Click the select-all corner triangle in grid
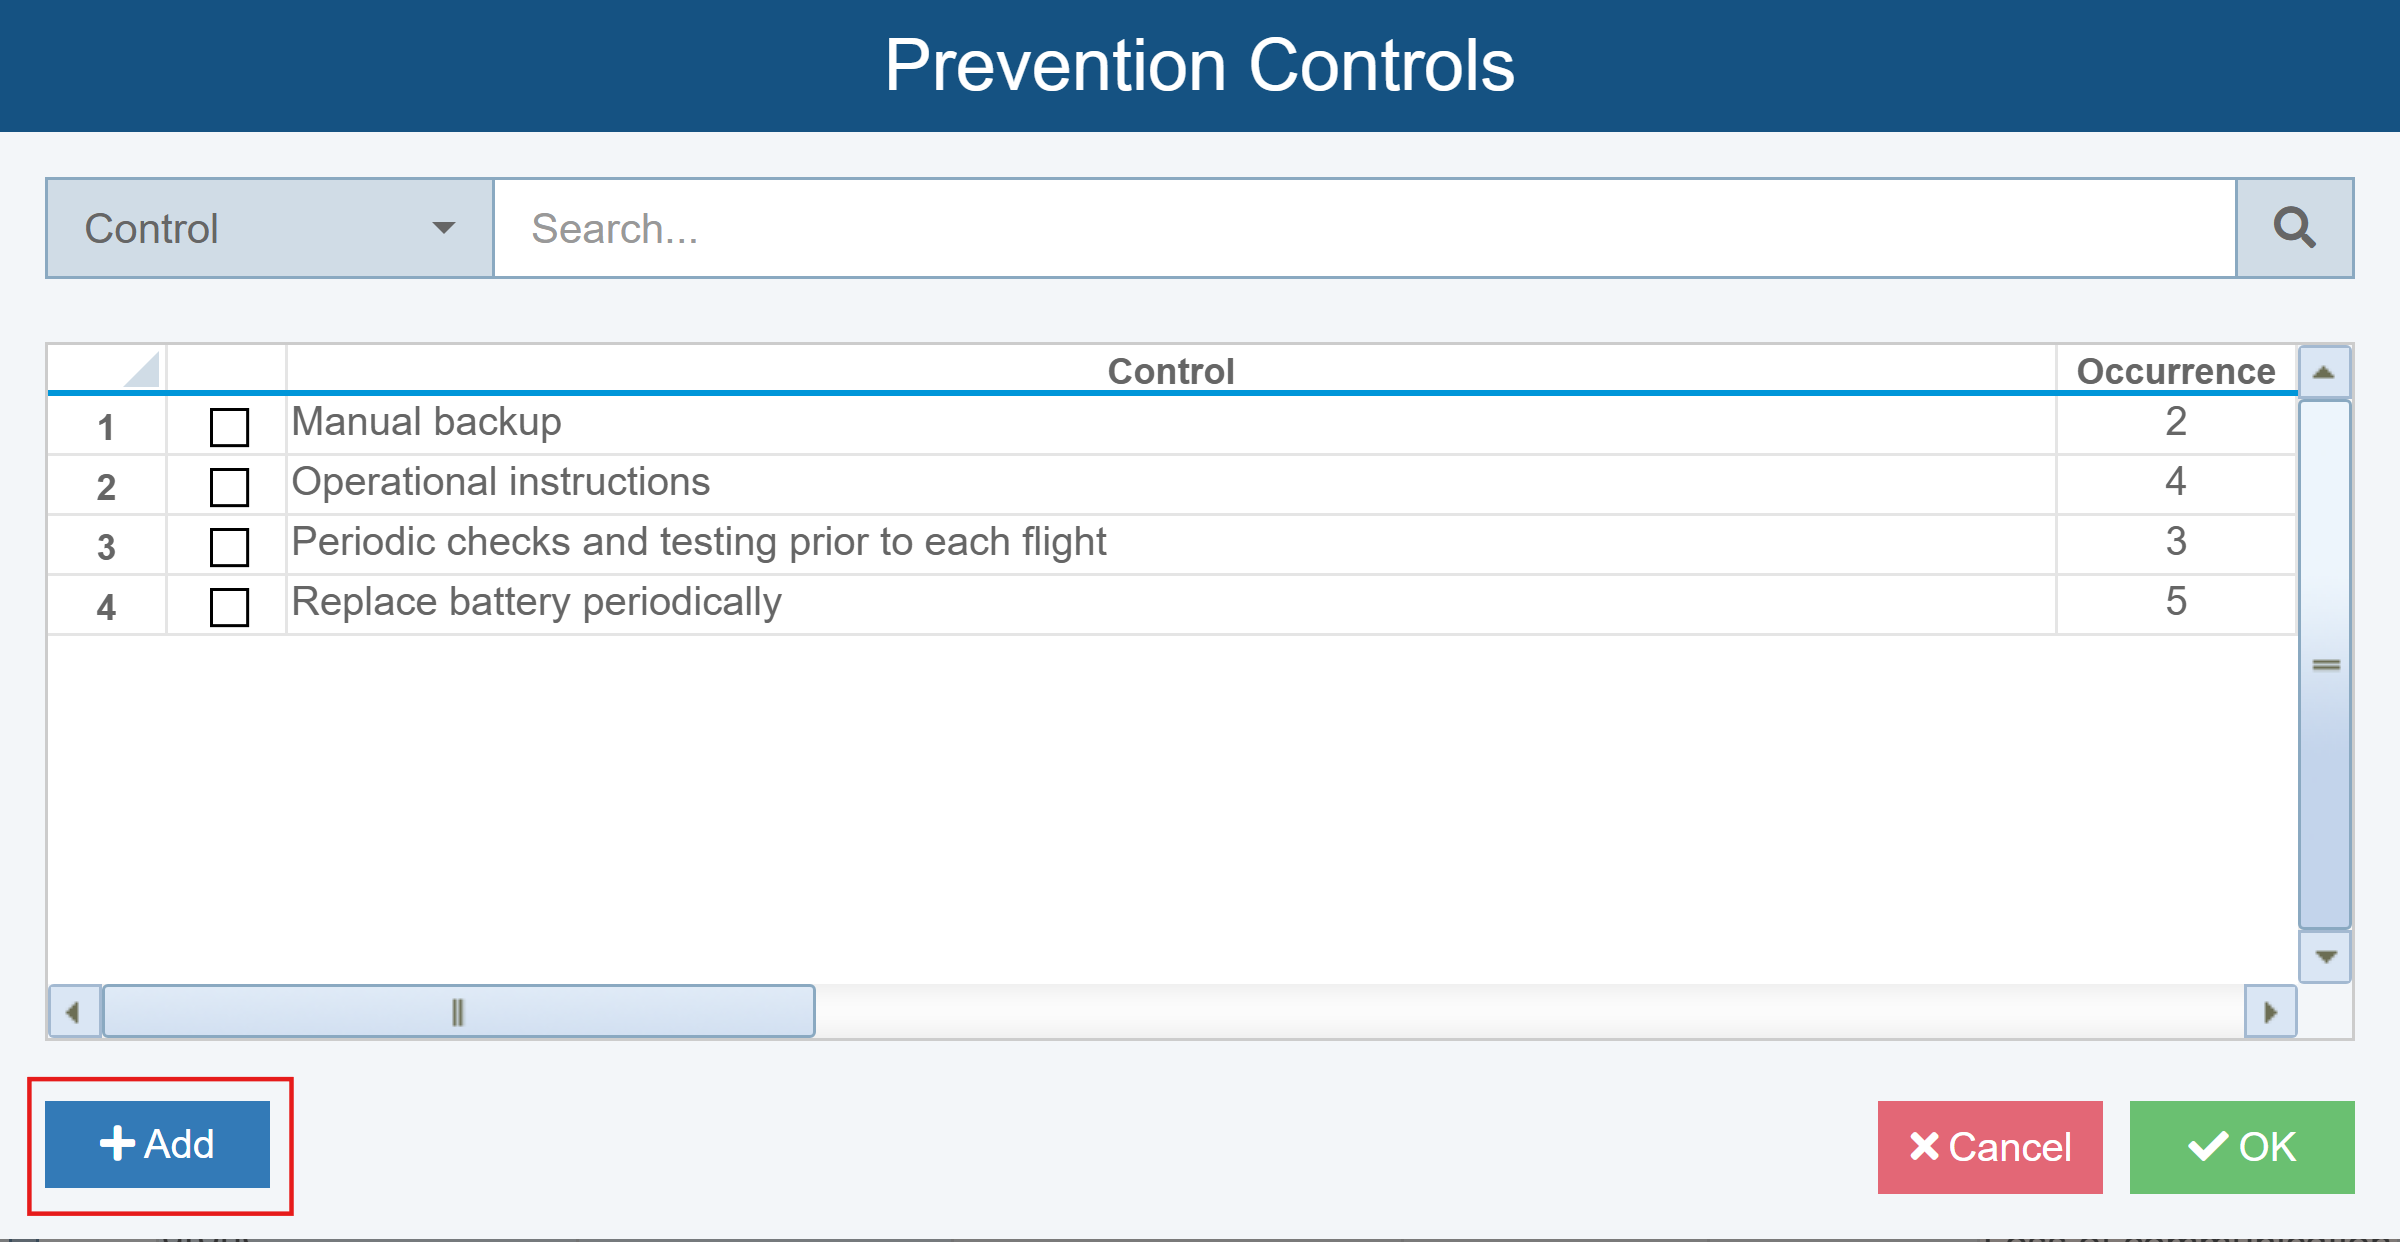 click(x=141, y=370)
